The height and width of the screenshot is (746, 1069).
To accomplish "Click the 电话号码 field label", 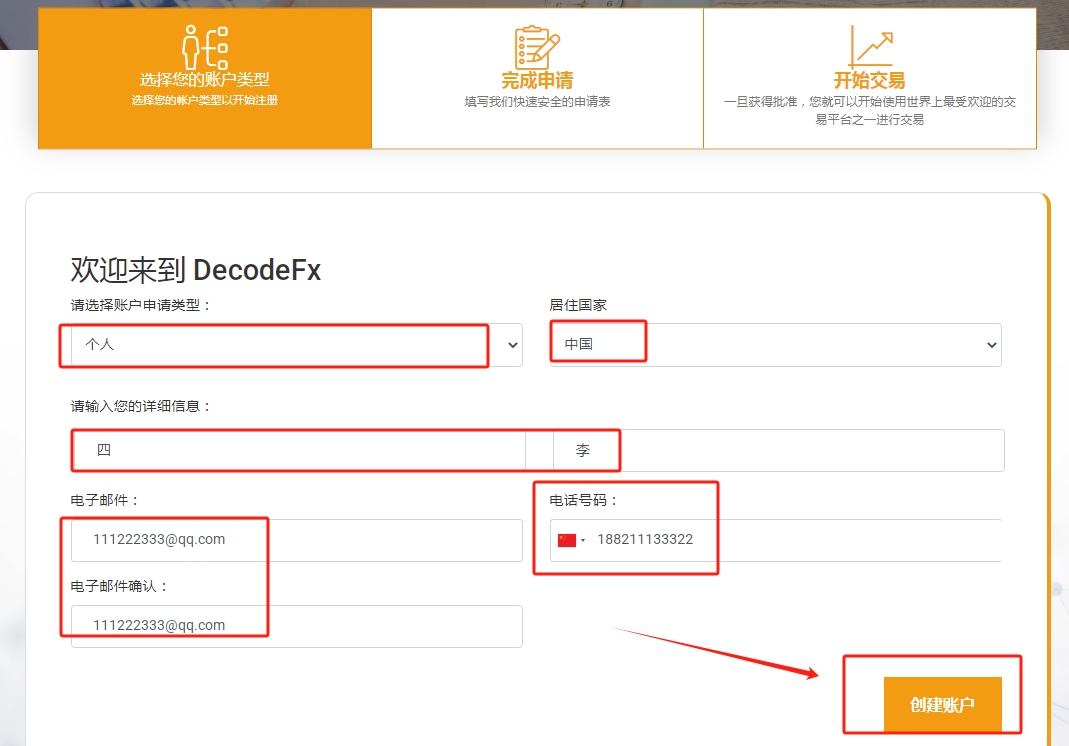I will pos(584,500).
